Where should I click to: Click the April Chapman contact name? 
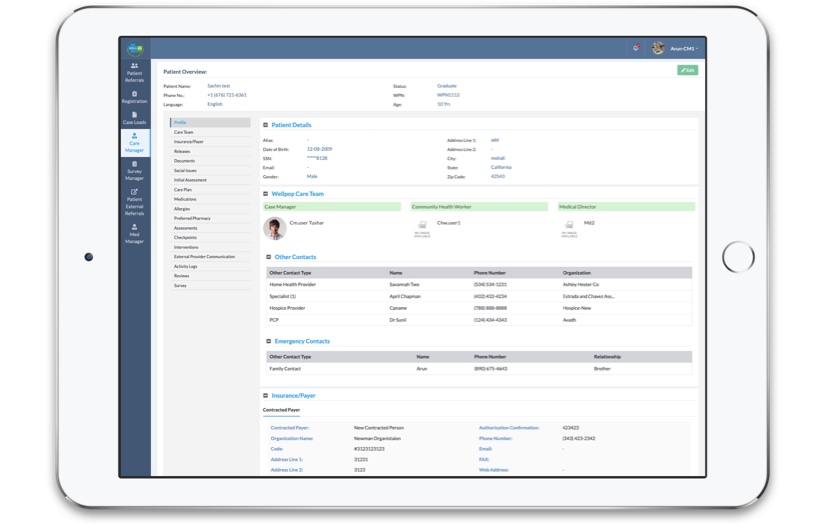coord(405,297)
